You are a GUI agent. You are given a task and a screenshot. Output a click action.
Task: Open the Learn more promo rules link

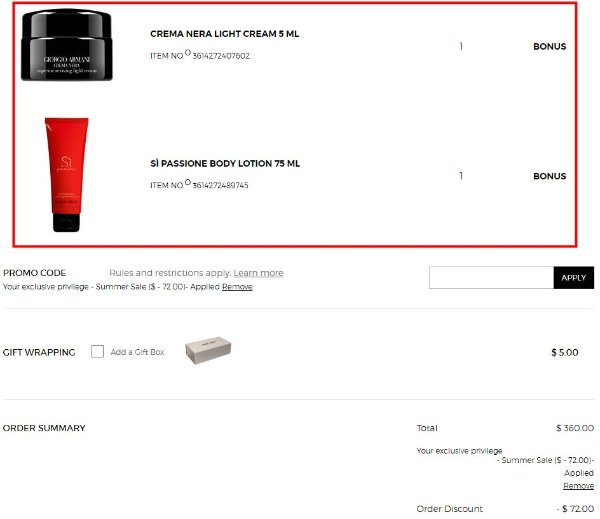pos(258,273)
